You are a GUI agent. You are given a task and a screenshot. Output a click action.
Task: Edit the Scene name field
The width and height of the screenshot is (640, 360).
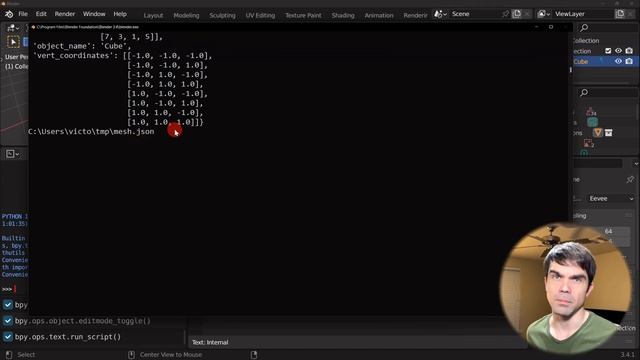click(x=476, y=14)
